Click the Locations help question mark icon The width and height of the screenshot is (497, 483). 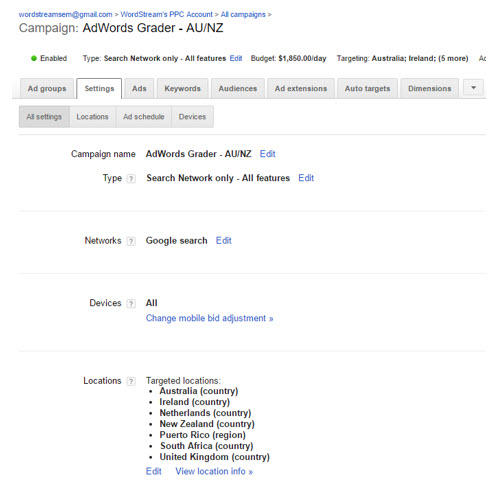pos(131,381)
